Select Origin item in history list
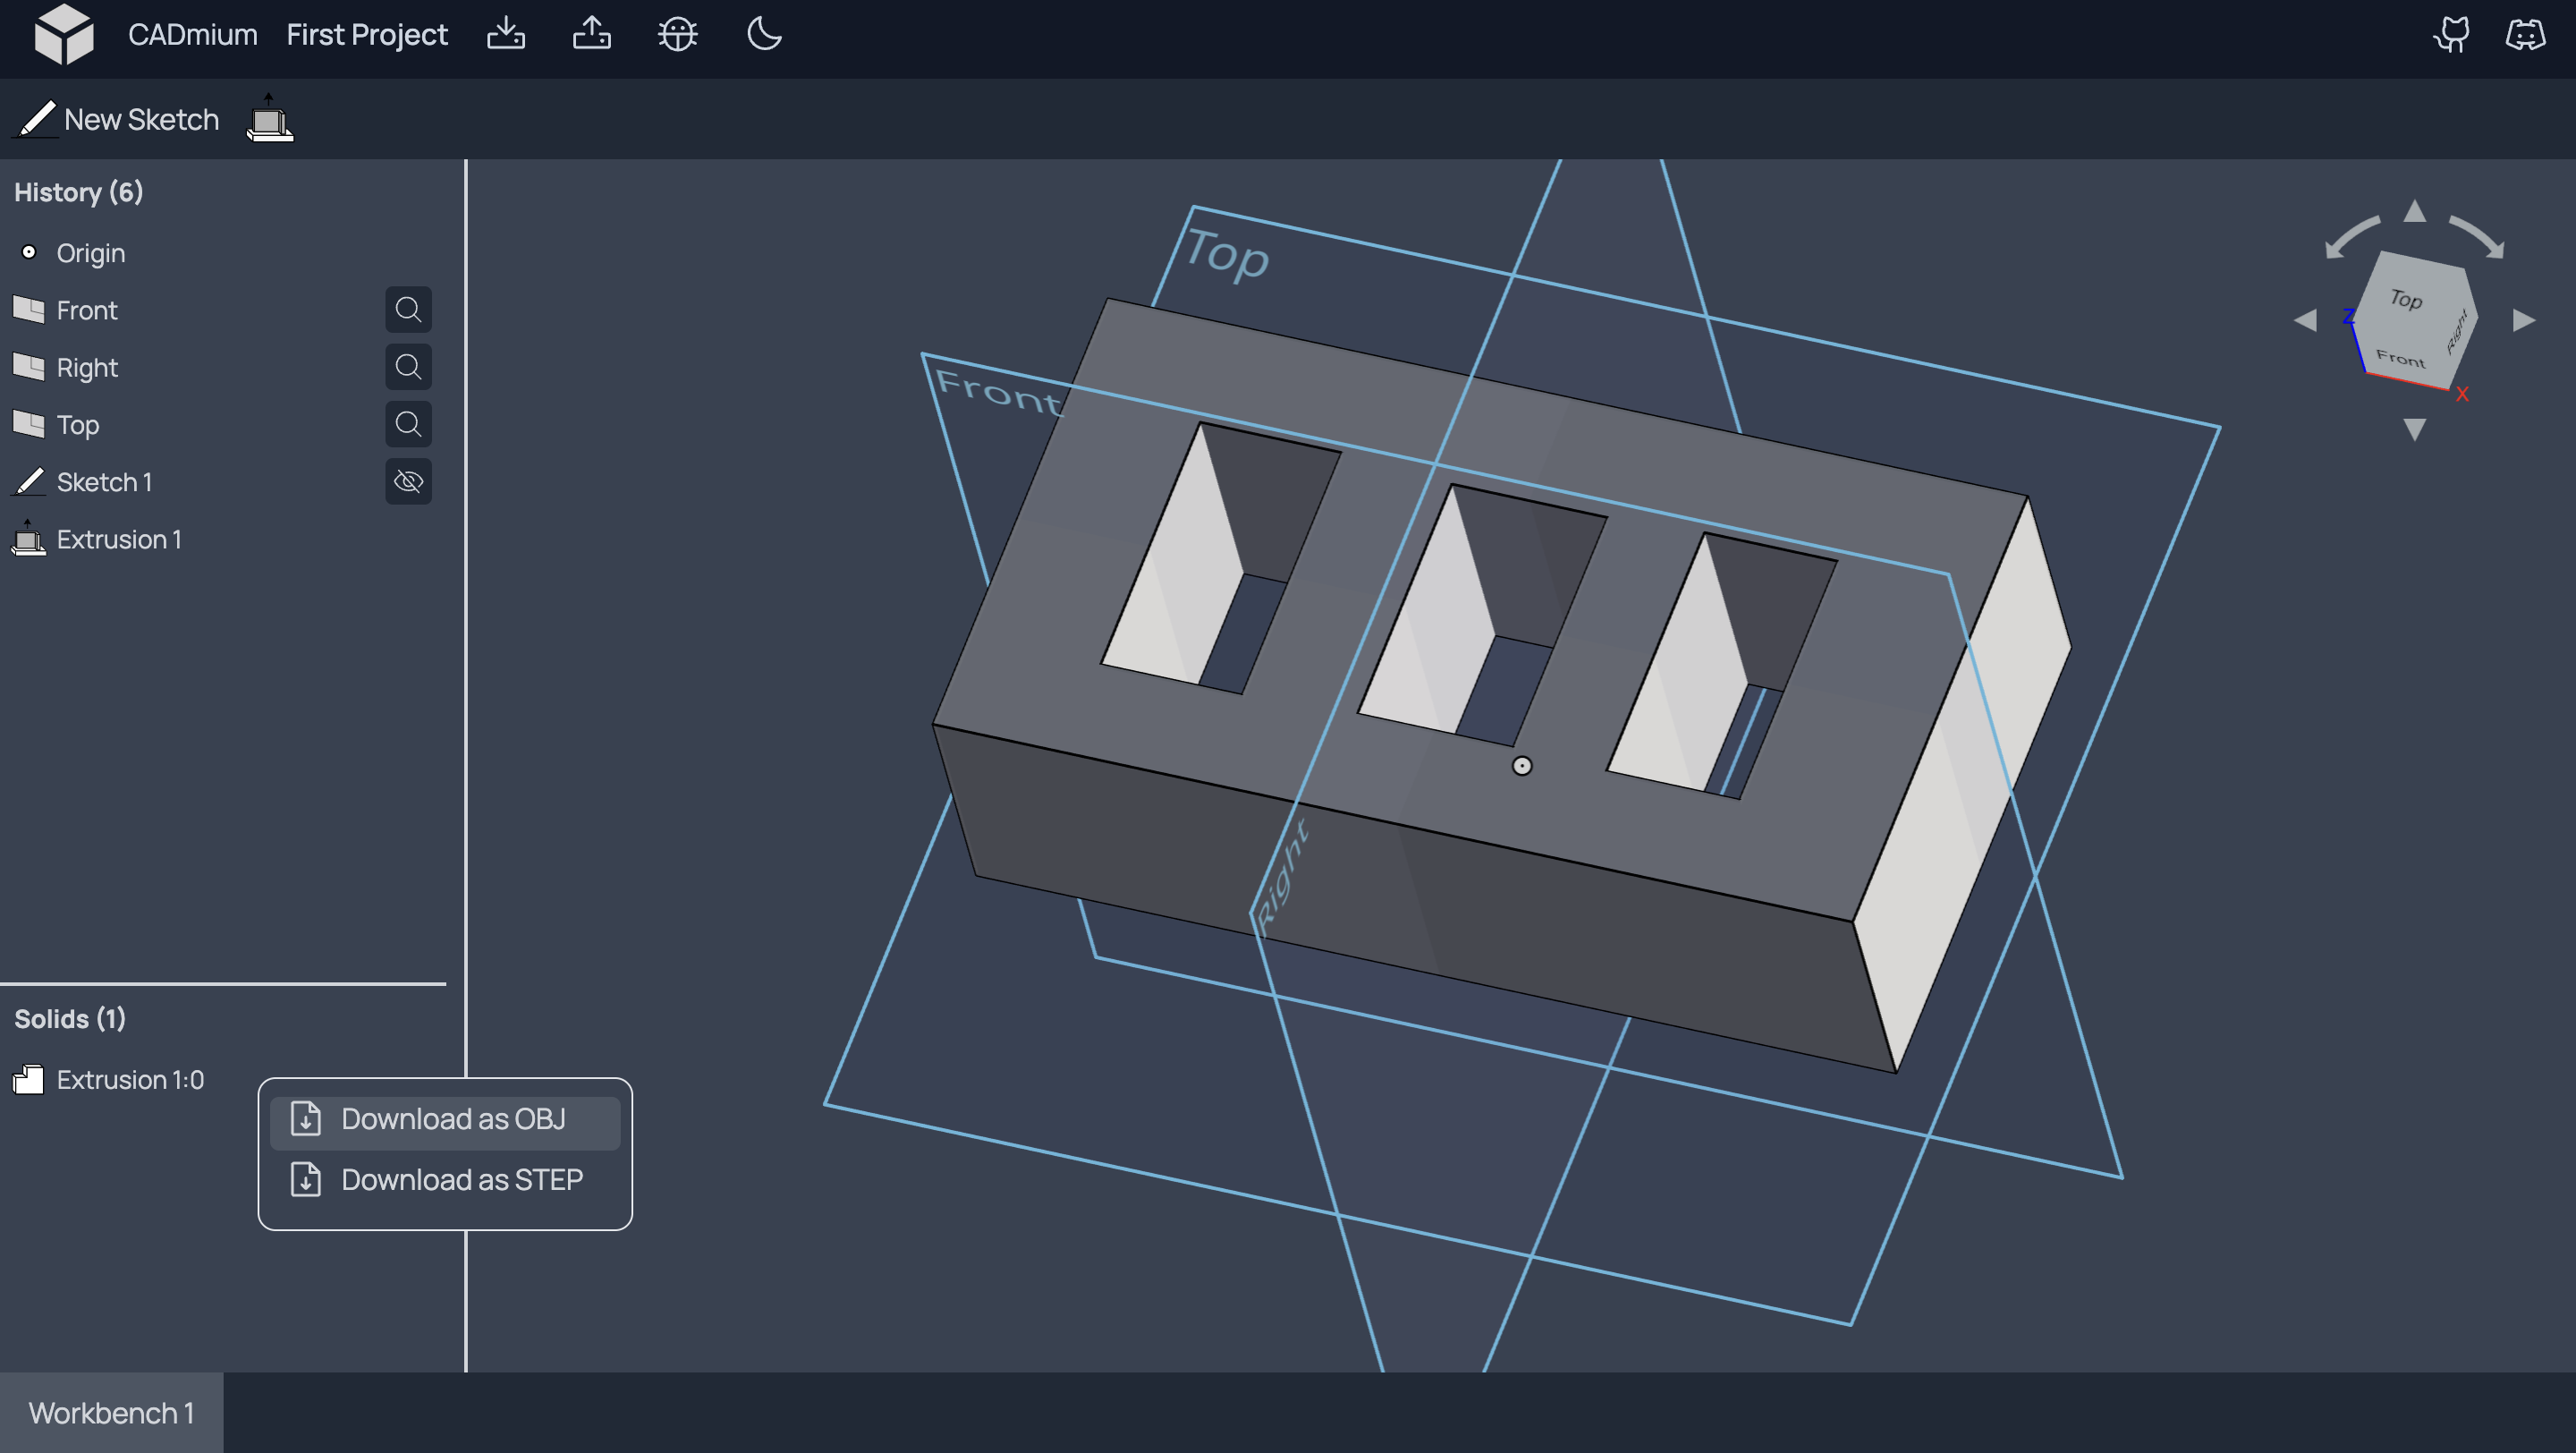2576x1453 pixels. pyautogui.click(x=89, y=250)
